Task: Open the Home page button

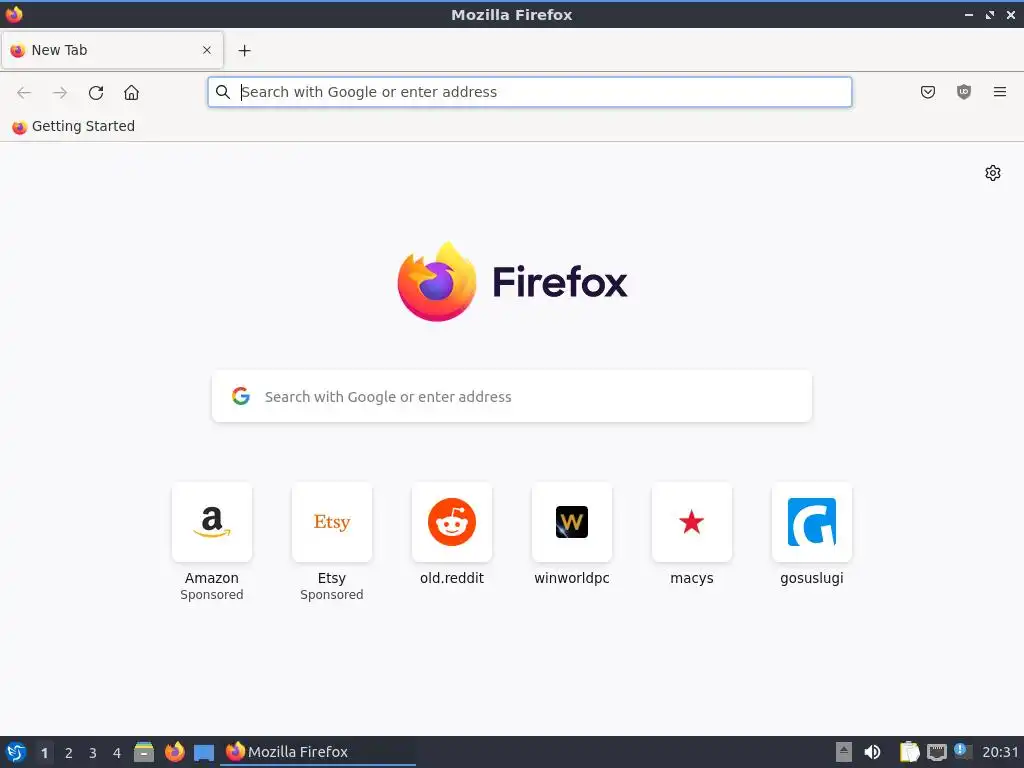Action: (x=131, y=93)
